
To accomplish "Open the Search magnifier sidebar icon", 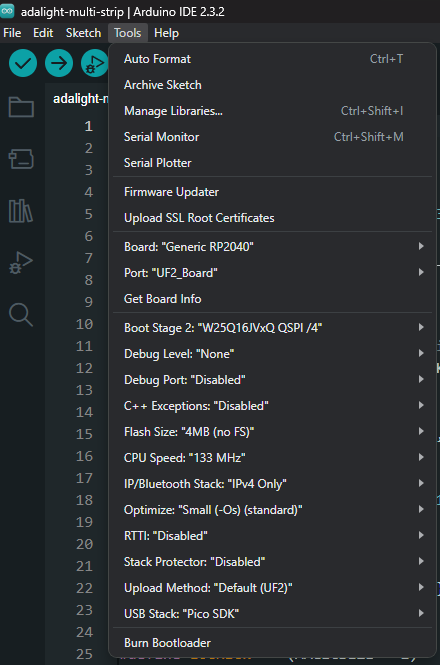I will (21, 315).
